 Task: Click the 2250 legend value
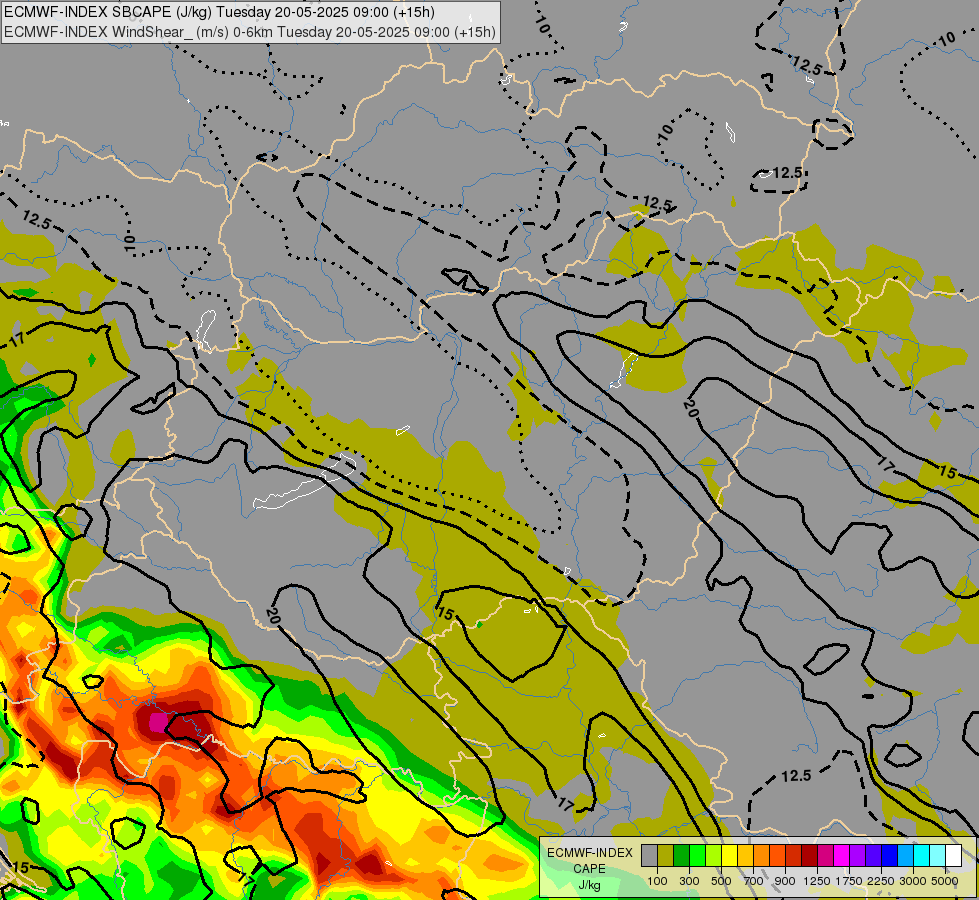tap(881, 881)
